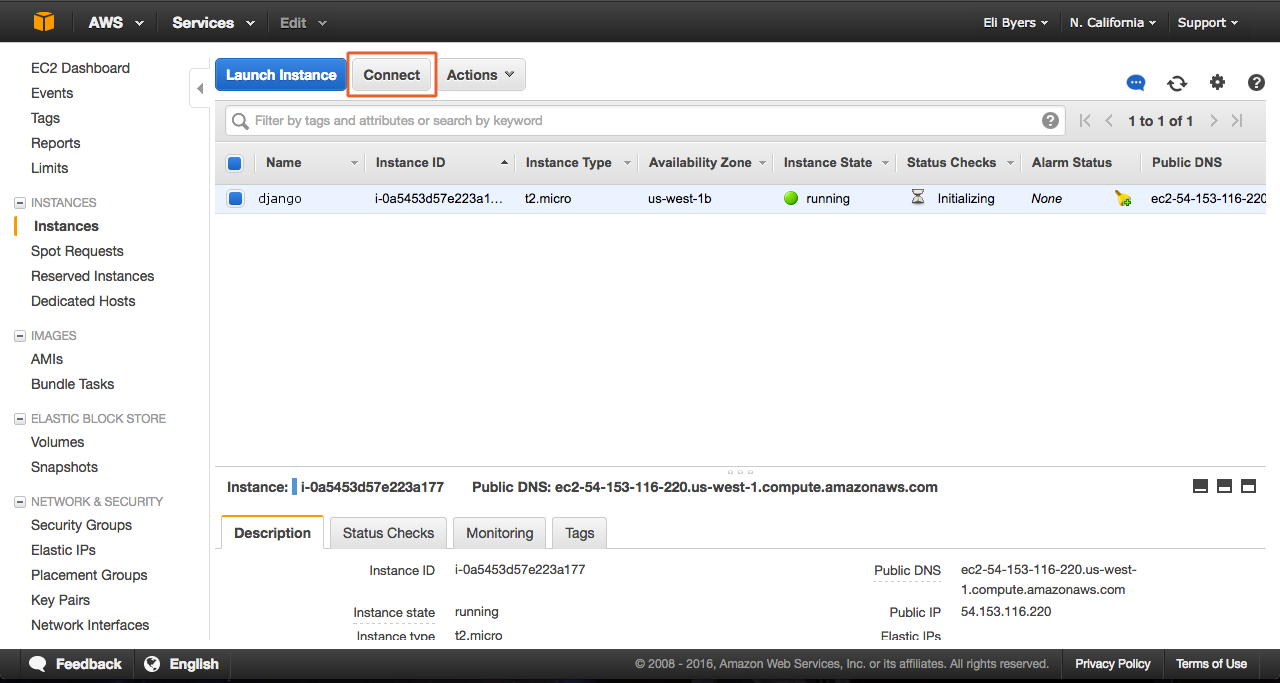Click the Feedback speech bubble icon
This screenshot has width=1280, height=683.
point(37,663)
